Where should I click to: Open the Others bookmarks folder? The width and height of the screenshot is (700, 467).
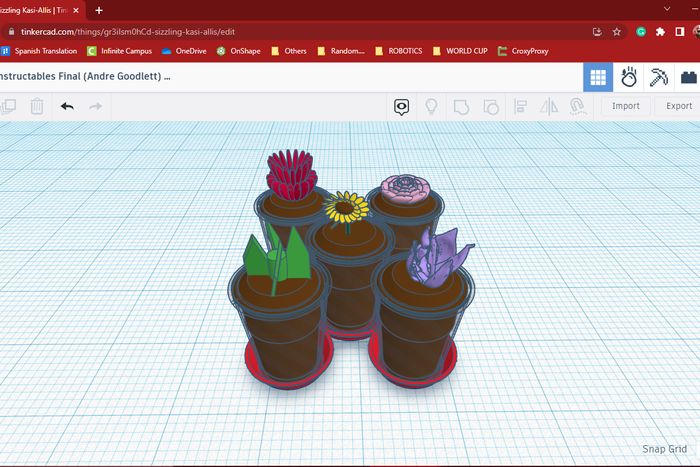coord(288,50)
